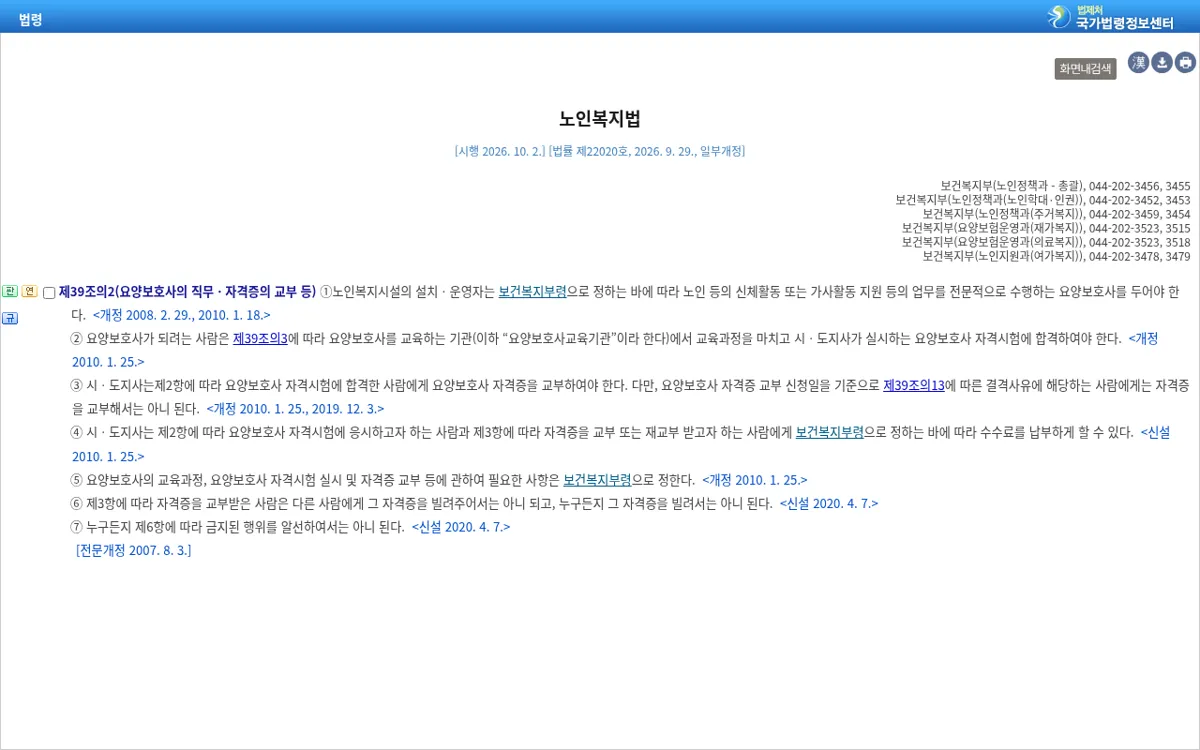Click <신설 2020. 4. 7.> note in paragraph ⑥
The width and height of the screenshot is (1200, 750).
click(829, 503)
